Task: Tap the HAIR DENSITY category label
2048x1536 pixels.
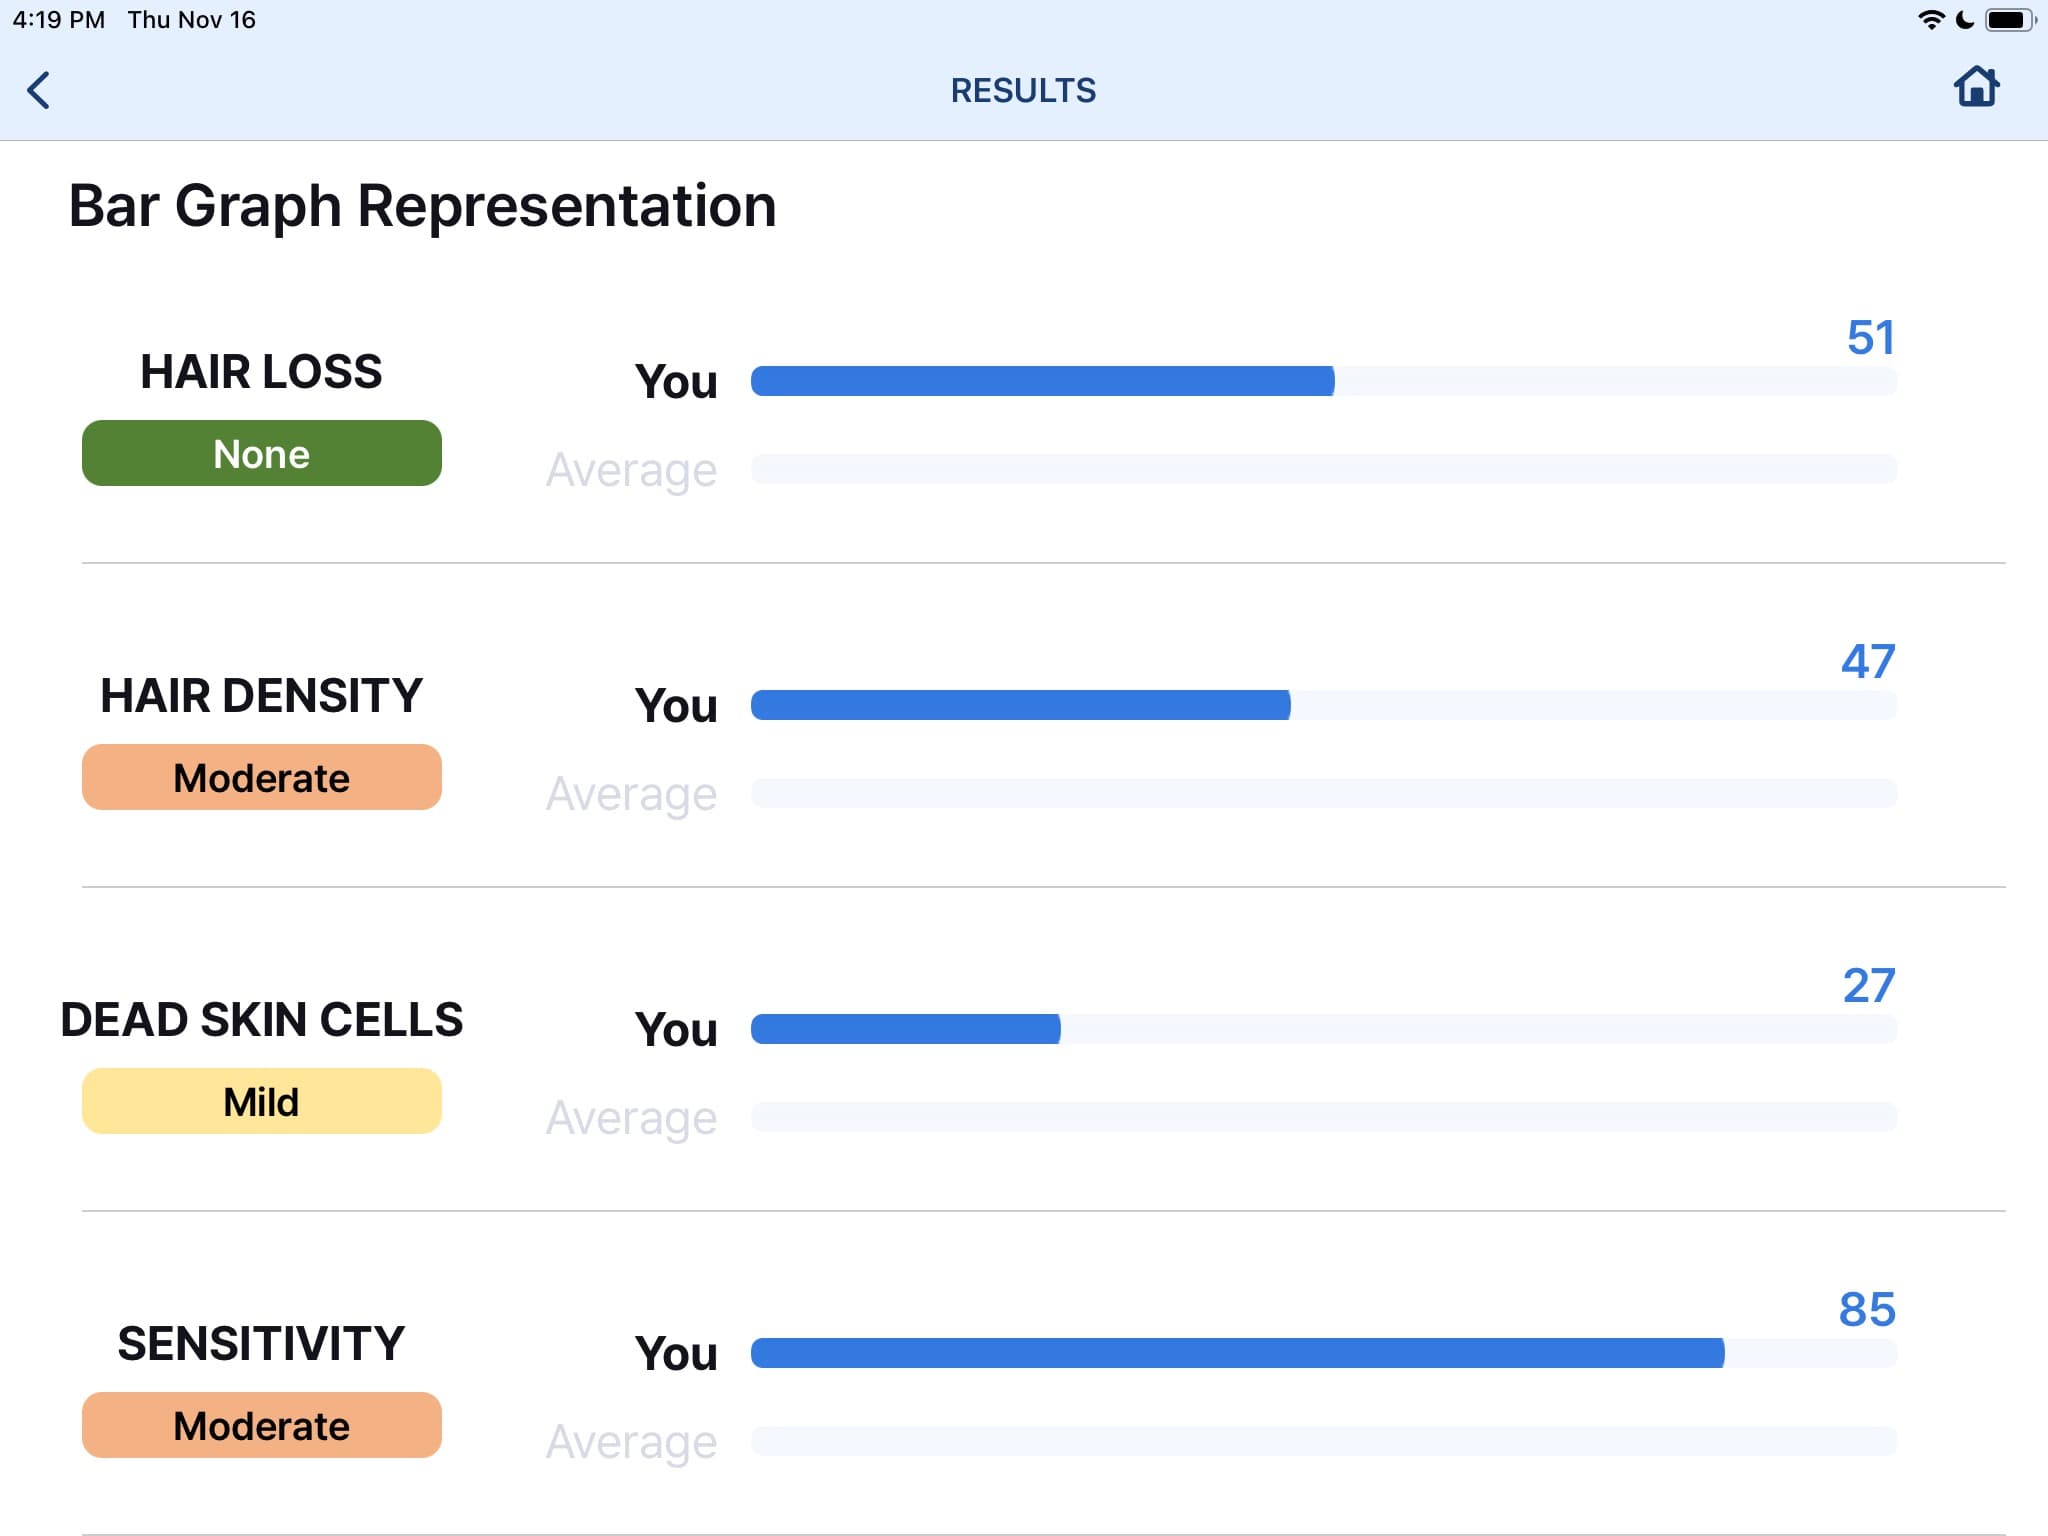Action: (261, 696)
